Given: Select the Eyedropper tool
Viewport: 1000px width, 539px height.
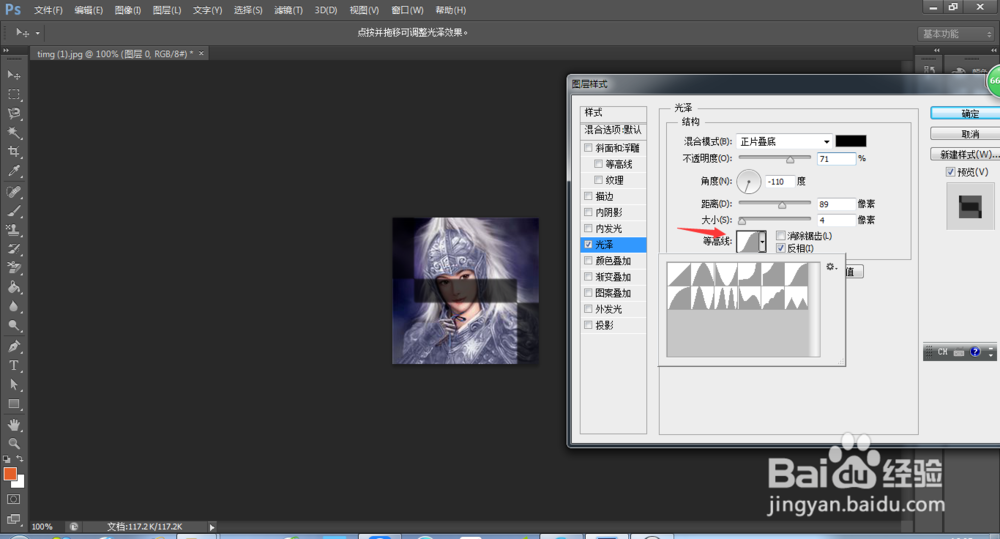Looking at the screenshot, I should tap(13, 171).
